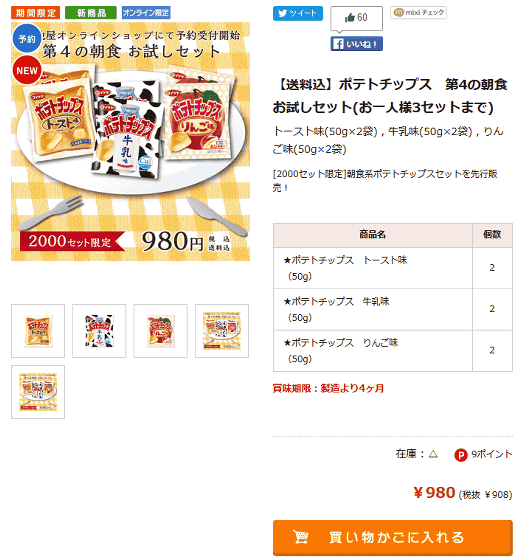Click the main product image
The height and width of the screenshot is (560, 521).
click(x=130, y=141)
